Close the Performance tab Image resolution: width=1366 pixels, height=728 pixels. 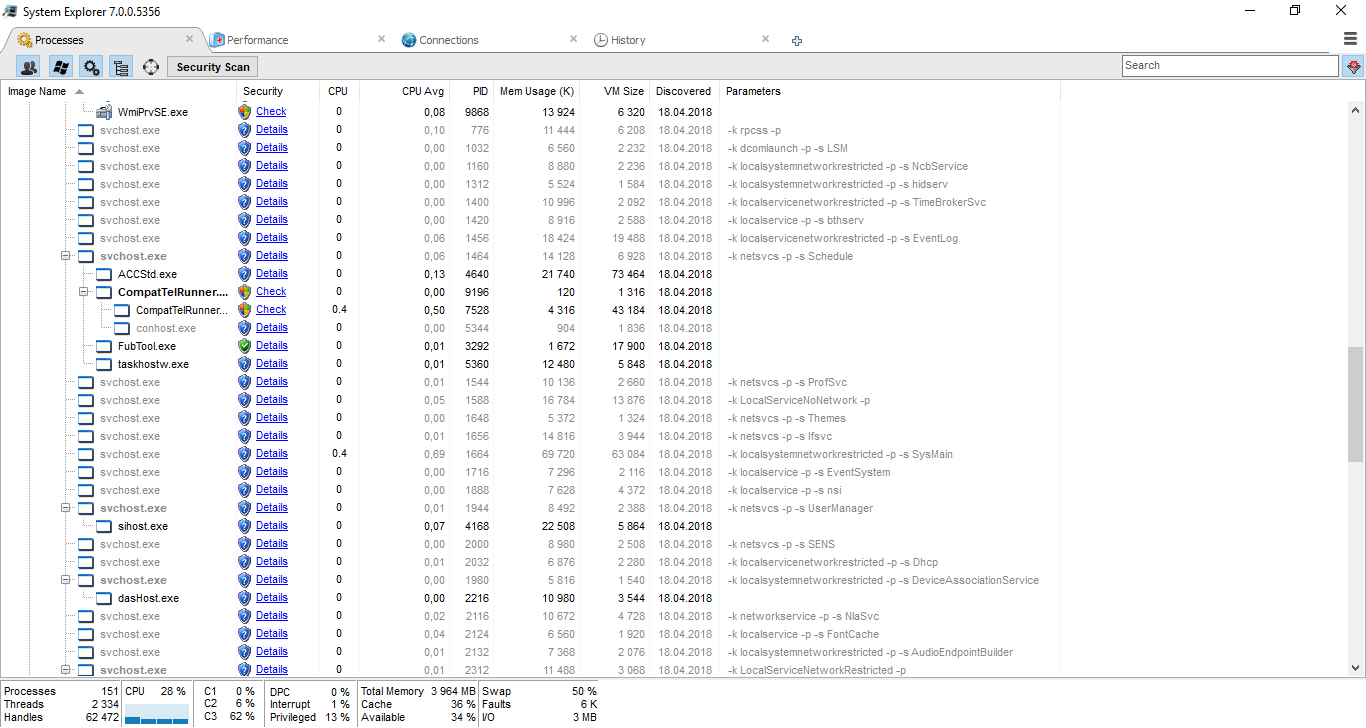[381, 39]
